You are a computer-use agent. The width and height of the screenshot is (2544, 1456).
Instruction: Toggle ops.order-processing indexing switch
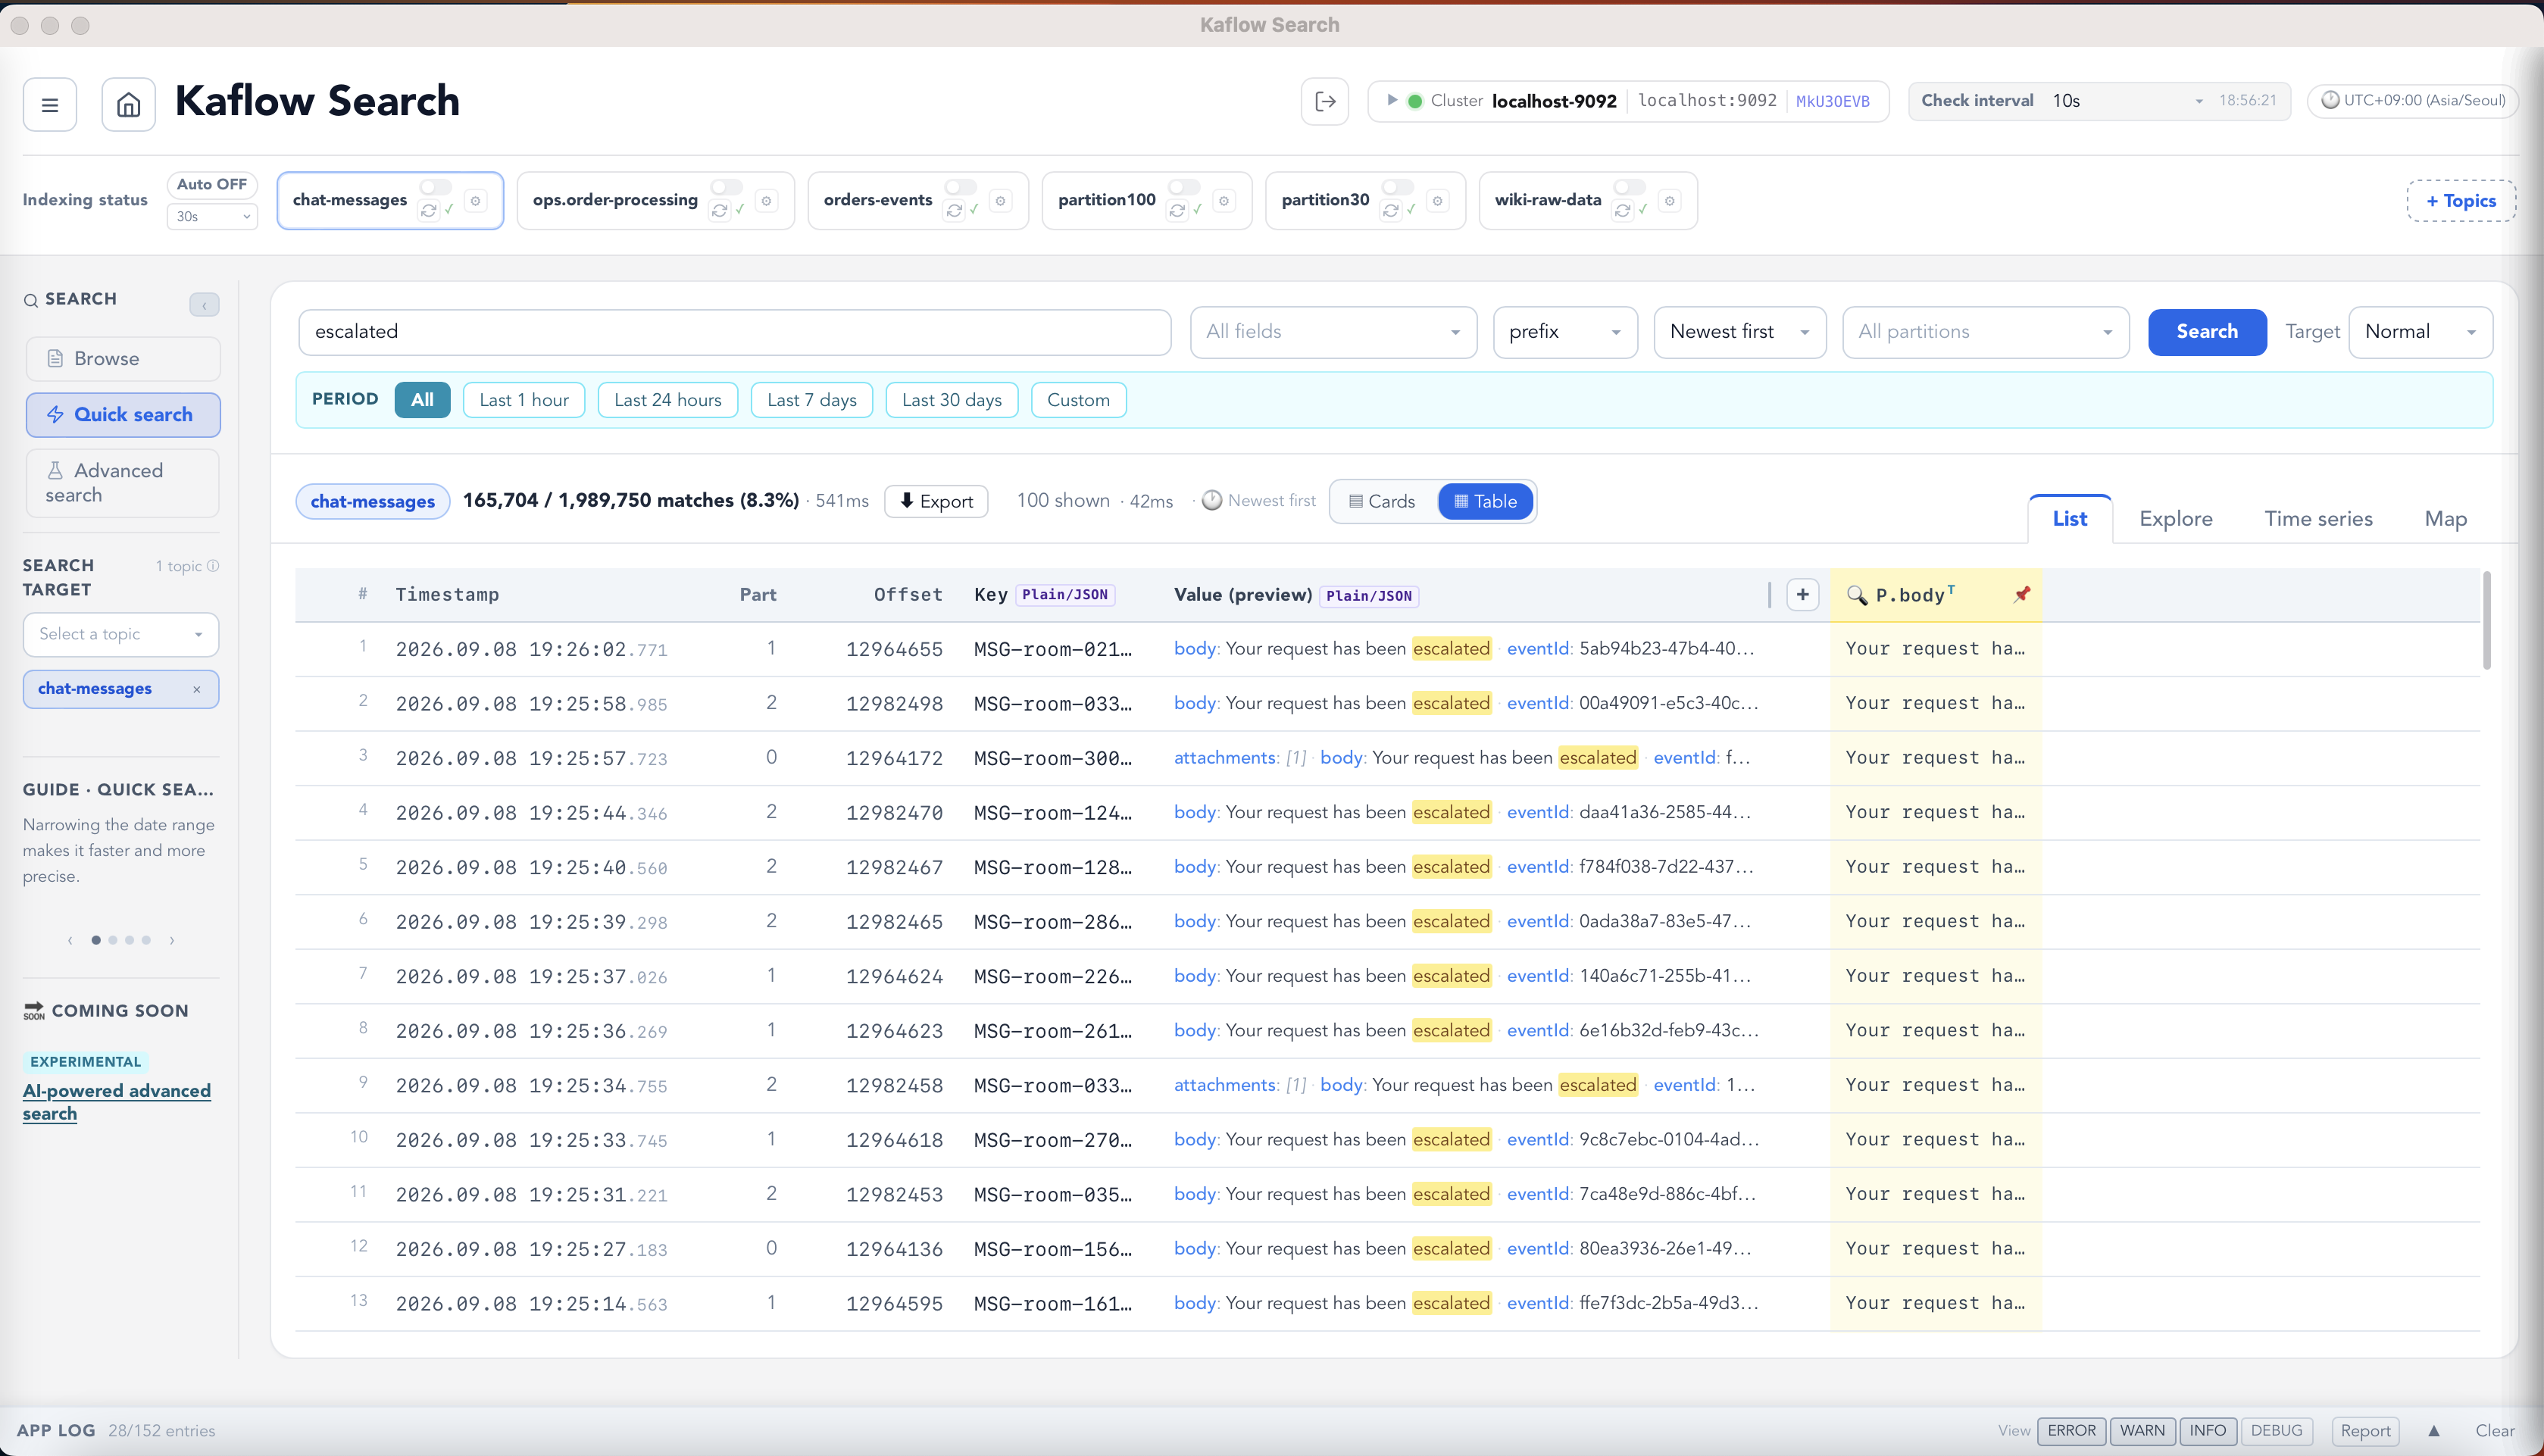[x=727, y=187]
